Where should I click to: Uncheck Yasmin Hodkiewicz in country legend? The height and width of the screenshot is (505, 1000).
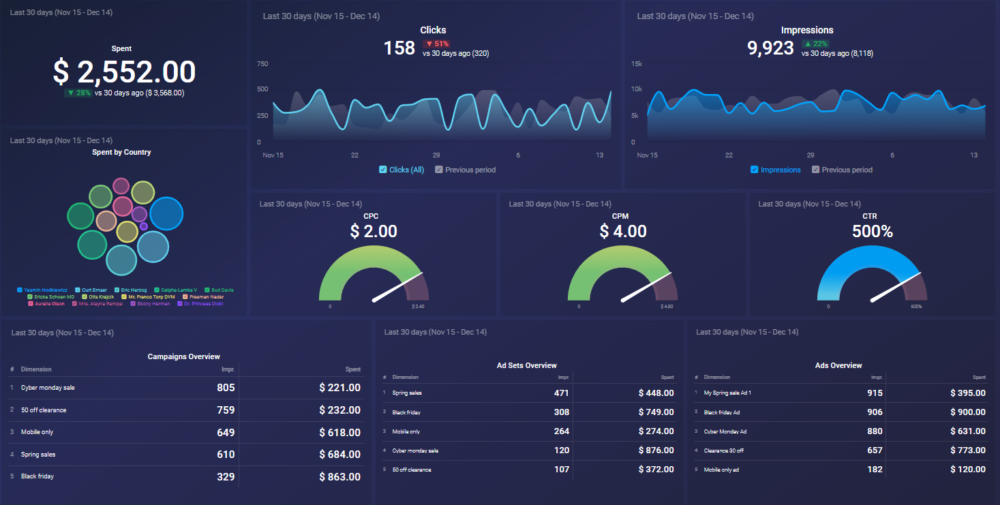[x=20, y=290]
